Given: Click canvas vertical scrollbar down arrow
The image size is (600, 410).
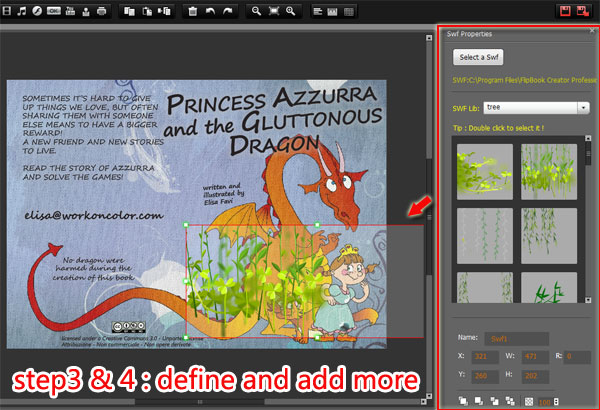Looking at the screenshot, I should tap(429, 396).
